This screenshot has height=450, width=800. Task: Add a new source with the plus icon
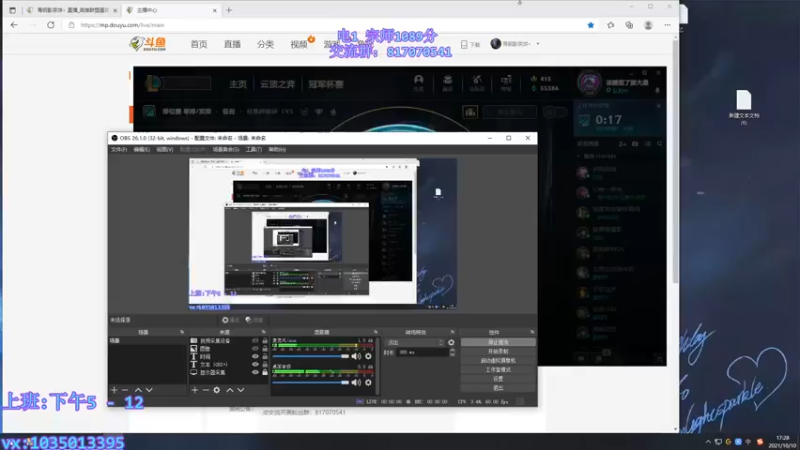click(x=195, y=390)
